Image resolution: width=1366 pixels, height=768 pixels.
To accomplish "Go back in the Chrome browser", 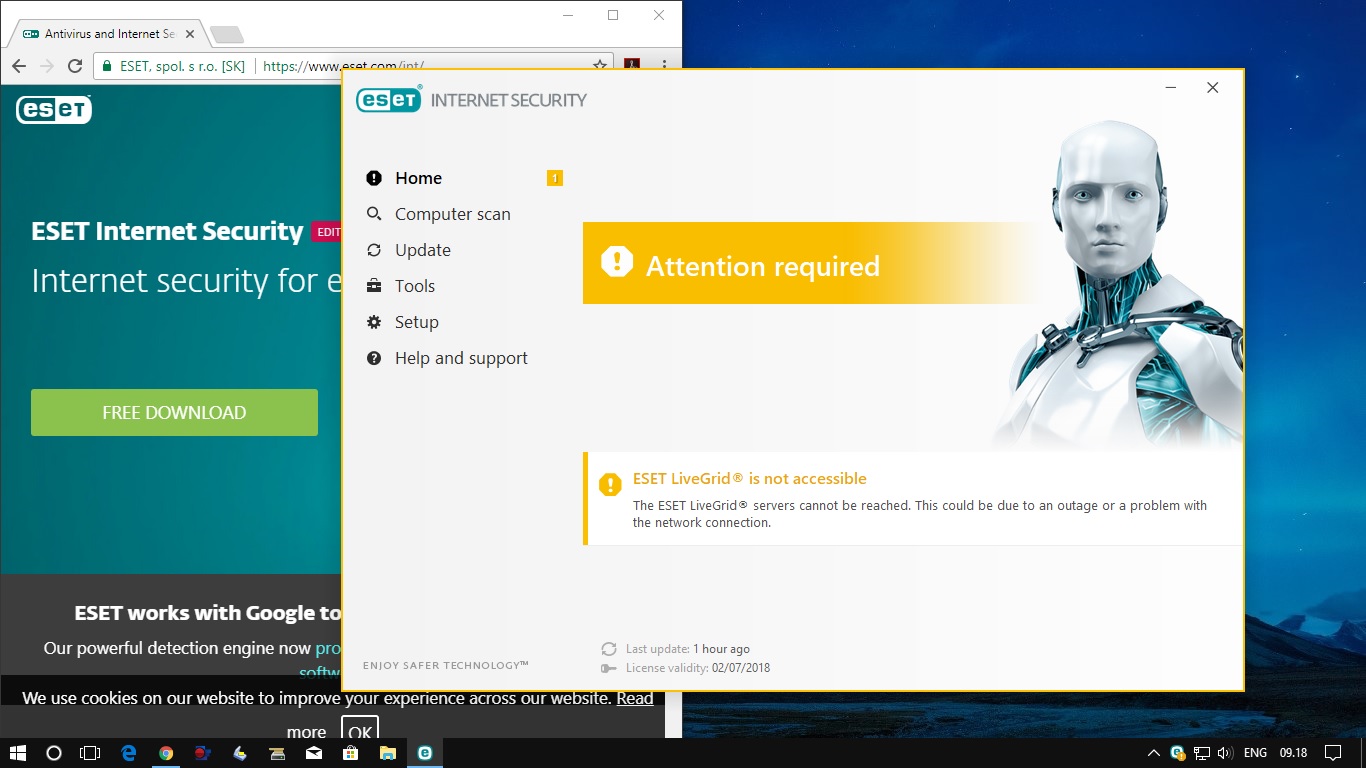I will 19,66.
